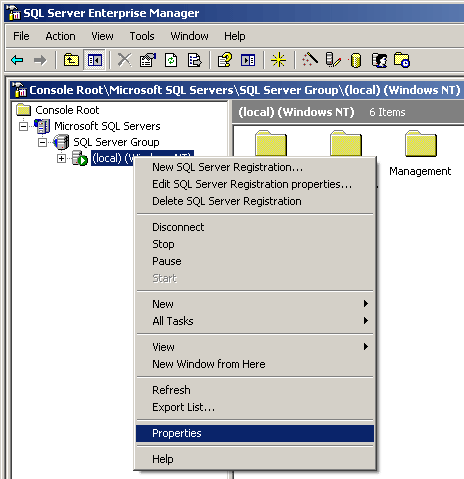
Task: Click the Forward arrow toolbar icon
Action: tap(40, 60)
